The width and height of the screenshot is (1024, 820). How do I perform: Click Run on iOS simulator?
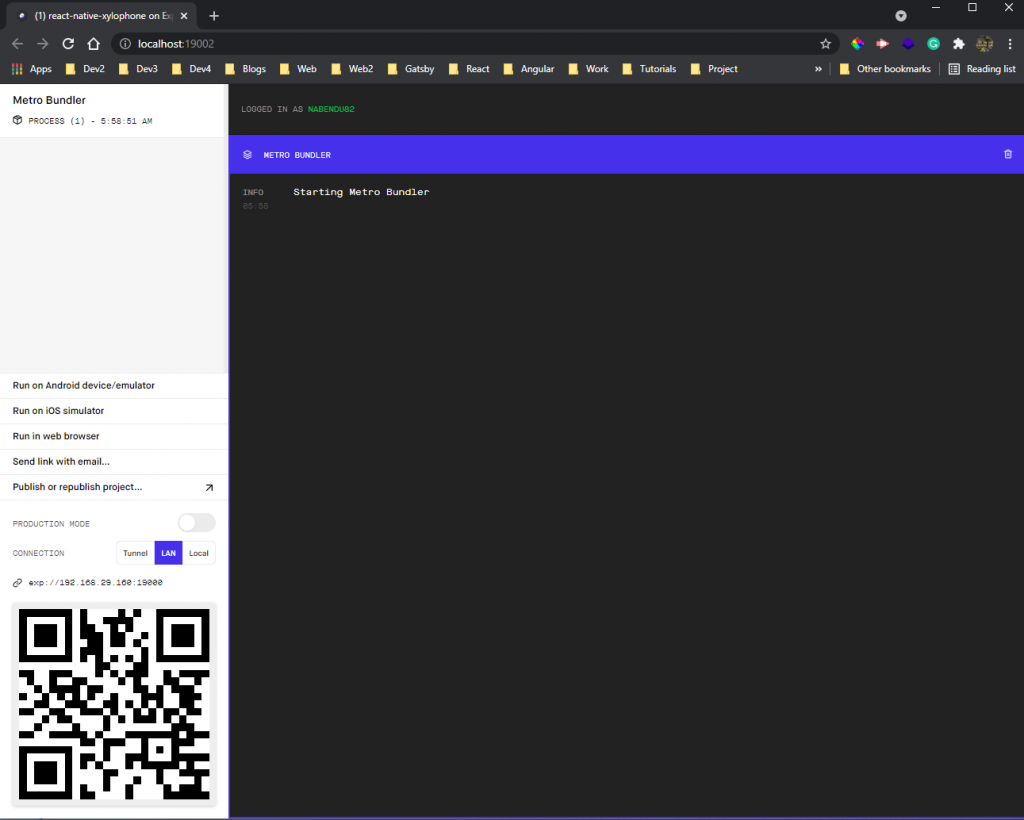tap(114, 411)
